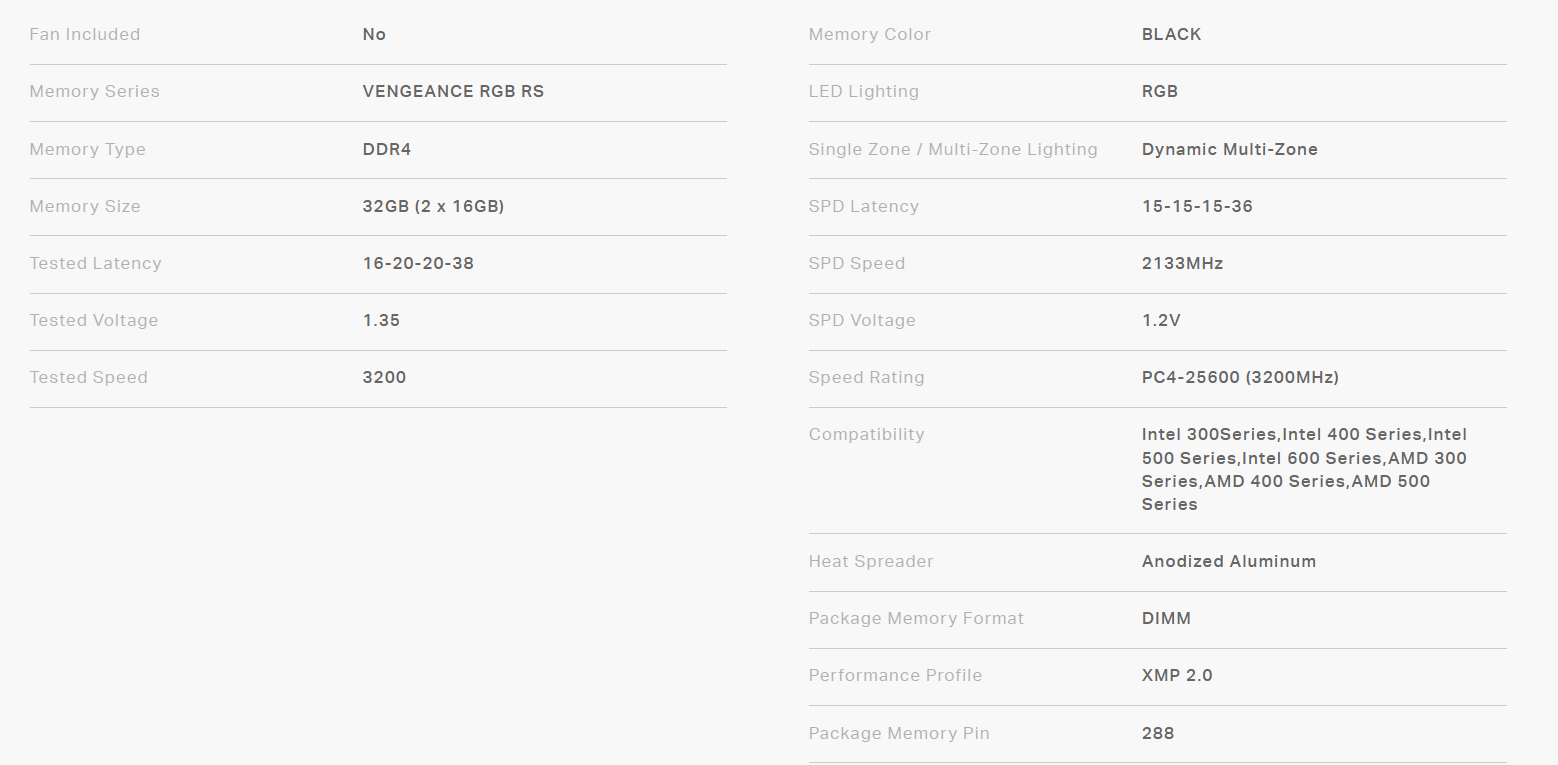Screen dimensions: 1558x765
Task: Click the Tested Voltage 1.35 value
Action: point(381,320)
